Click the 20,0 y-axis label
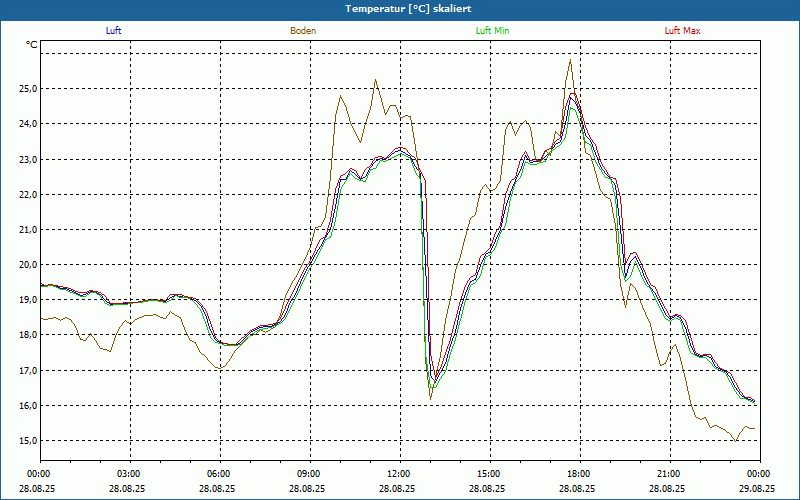Screen dimensions: 800x500 (26, 265)
